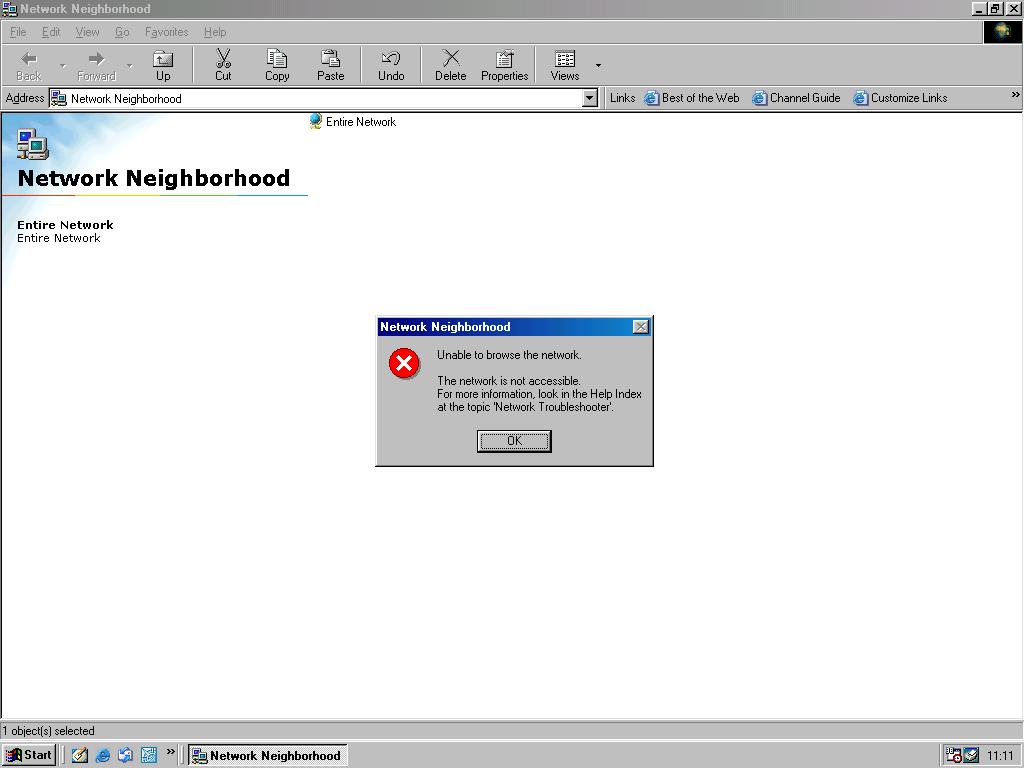Click the Delete toolbar icon
This screenshot has width=1024, height=768.
[450, 63]
